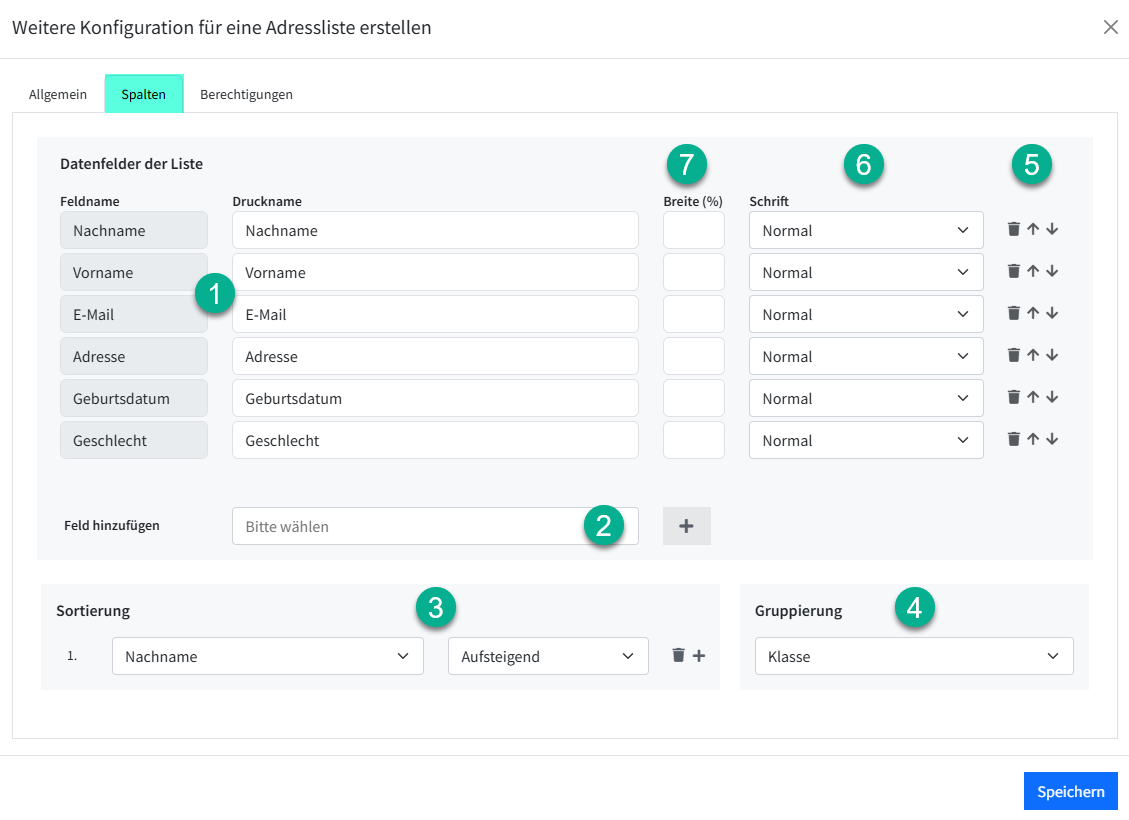This screenshot has height=820, width=1129.
Task: Expand the Gruppierung dropdown showing Klasse
Action: click(x=914, y=656)
